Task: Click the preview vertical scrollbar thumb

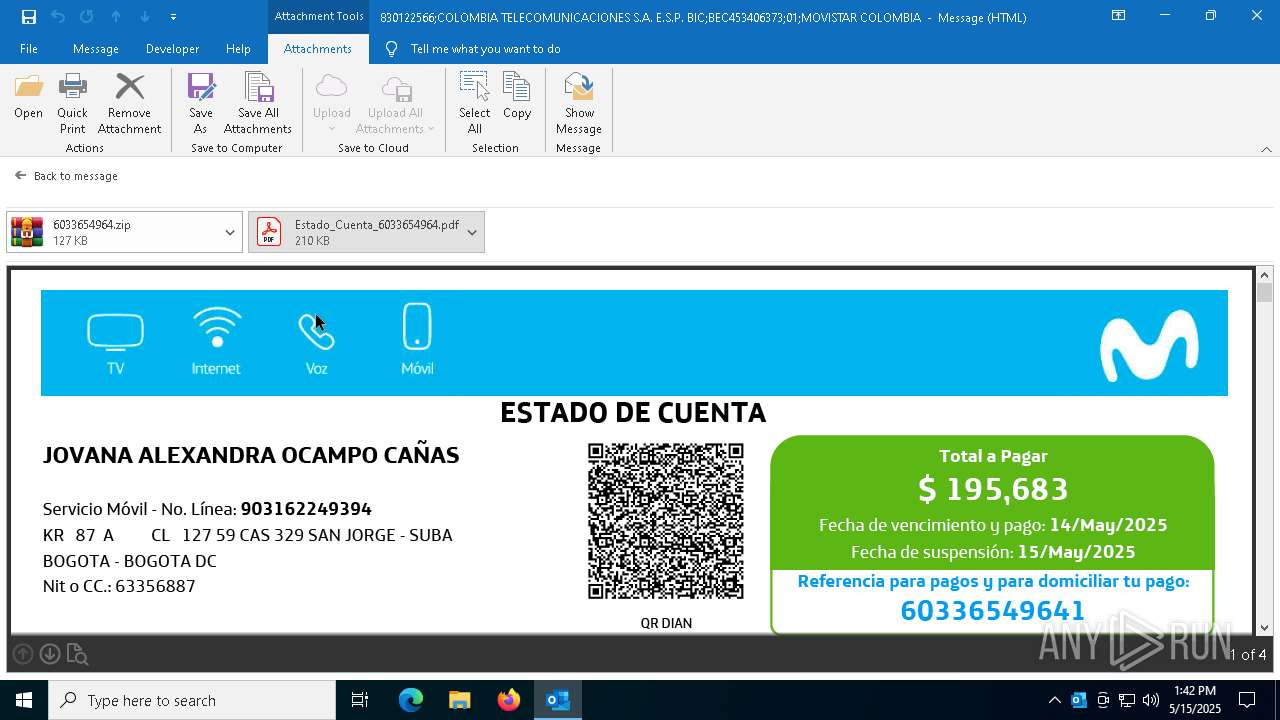Action: point(1264,292)
